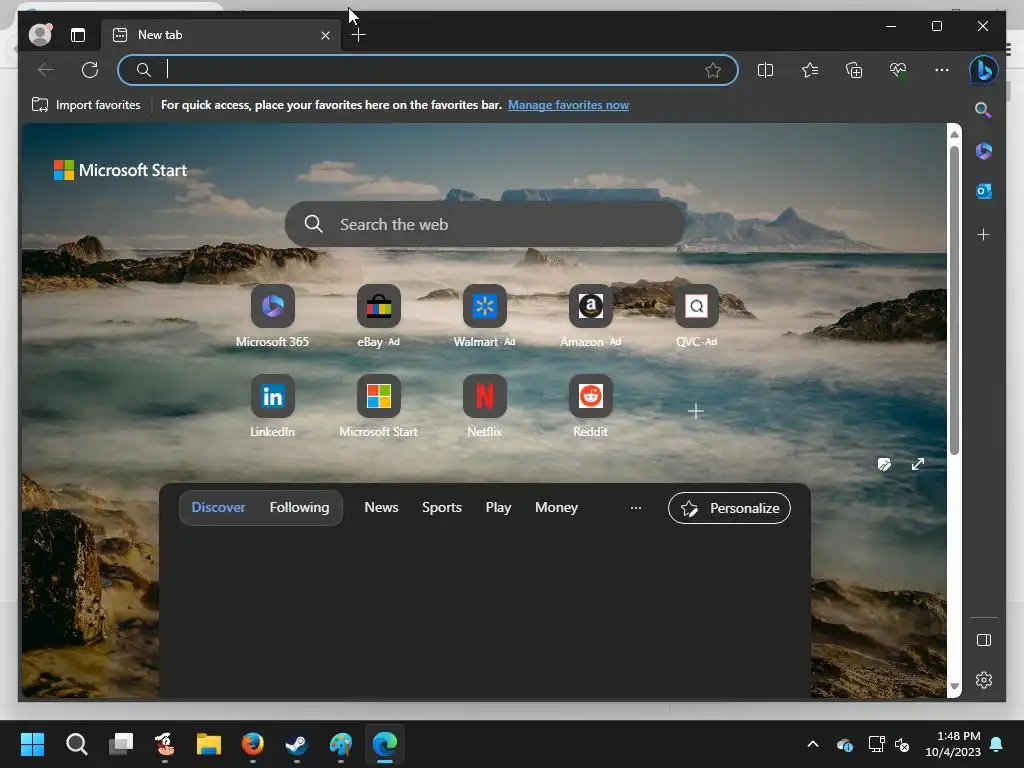
Task: Open Firefox from taskbar
Action: [253, 744]
